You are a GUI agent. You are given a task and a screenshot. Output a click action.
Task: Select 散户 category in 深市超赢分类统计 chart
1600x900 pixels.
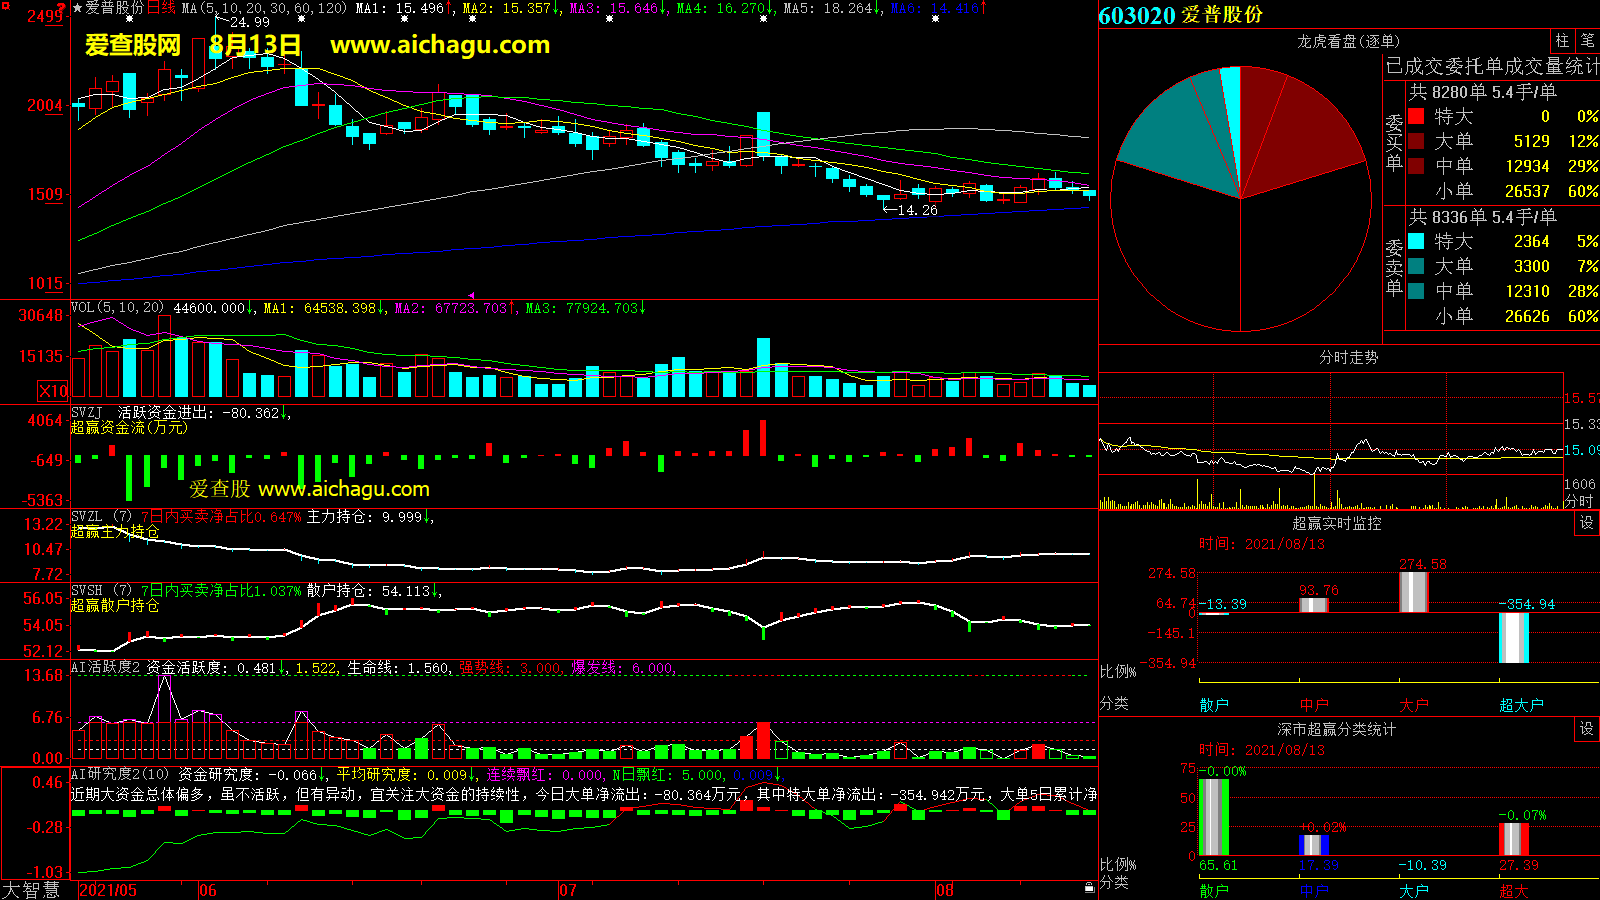tap(1213, 890)
